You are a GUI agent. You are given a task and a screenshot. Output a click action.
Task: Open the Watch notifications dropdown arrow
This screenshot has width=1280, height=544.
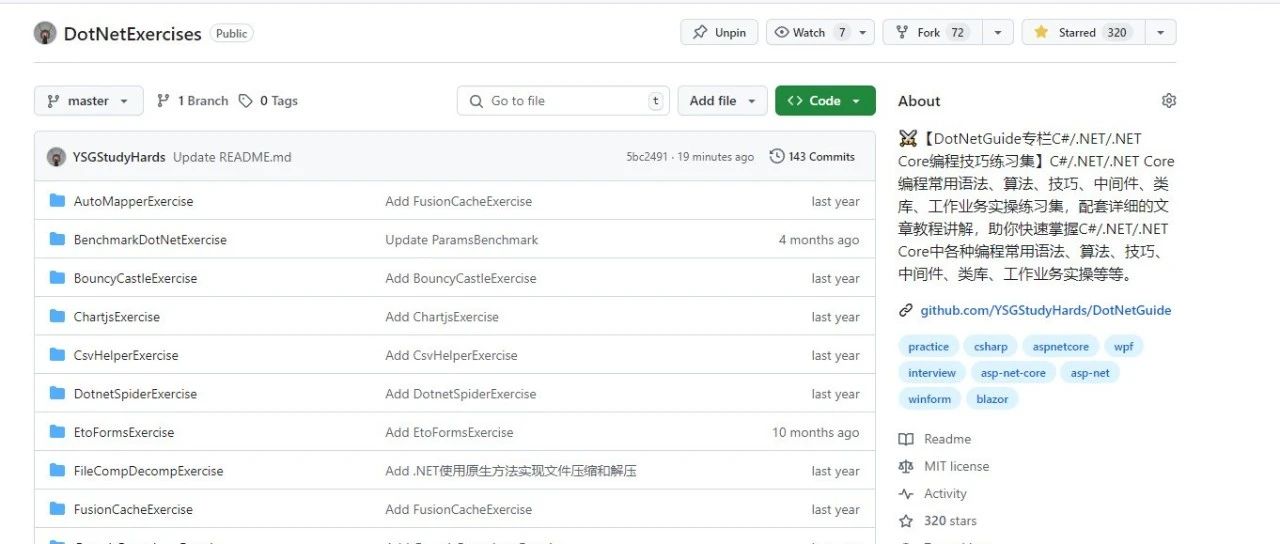click(864, 32)
